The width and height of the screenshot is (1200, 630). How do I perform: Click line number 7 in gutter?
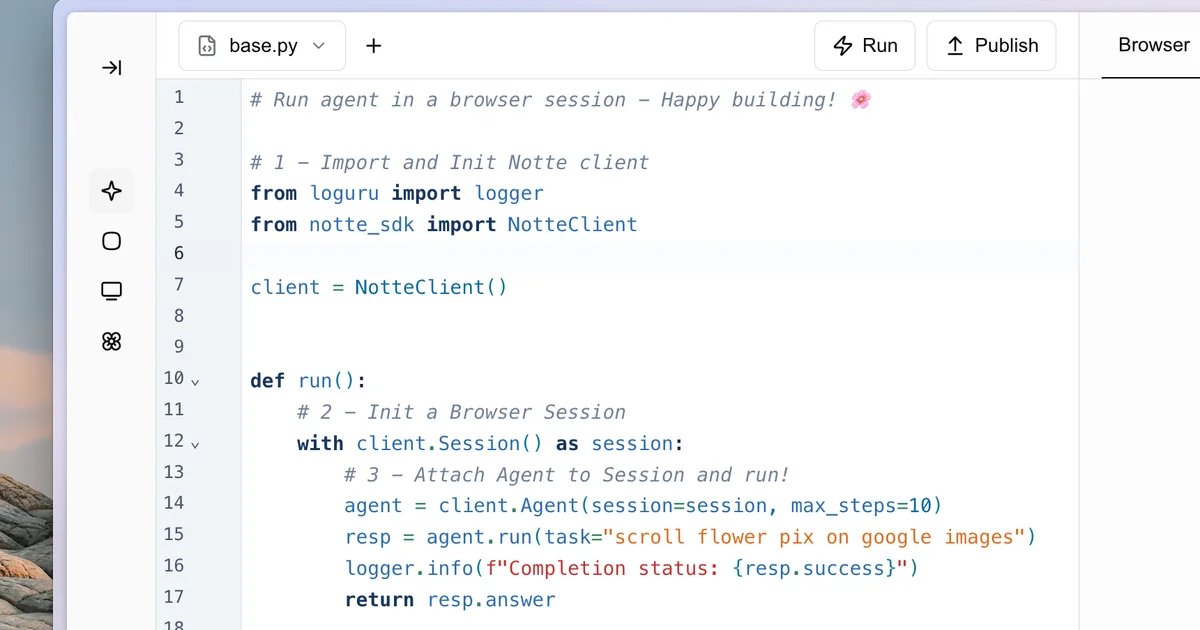[179, 284]
